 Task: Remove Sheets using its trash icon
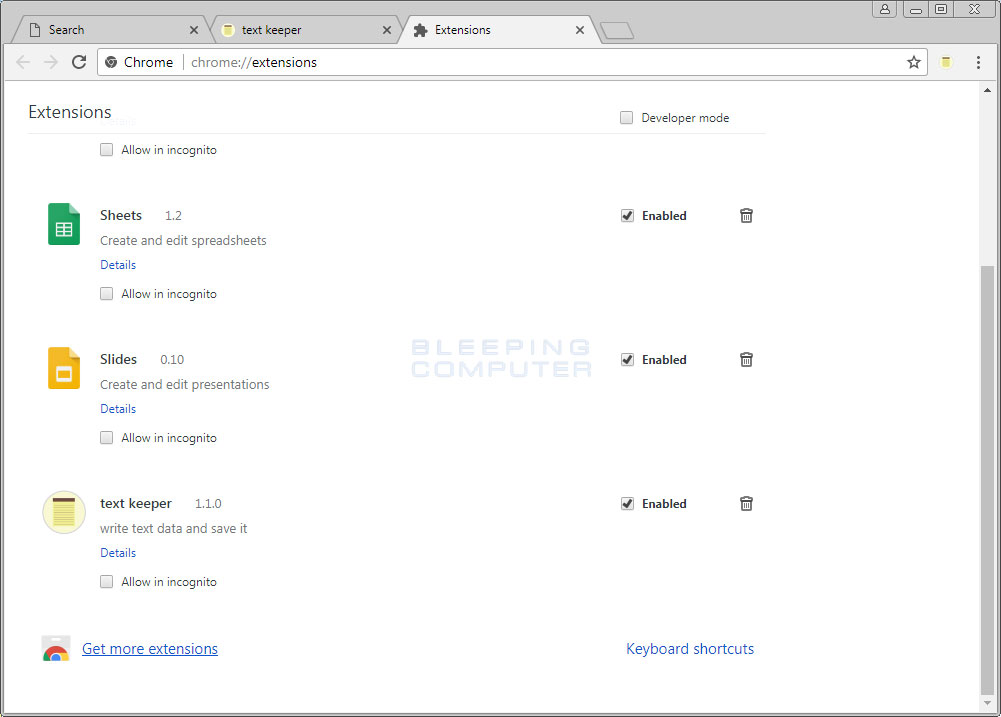[x=746, y=215]
